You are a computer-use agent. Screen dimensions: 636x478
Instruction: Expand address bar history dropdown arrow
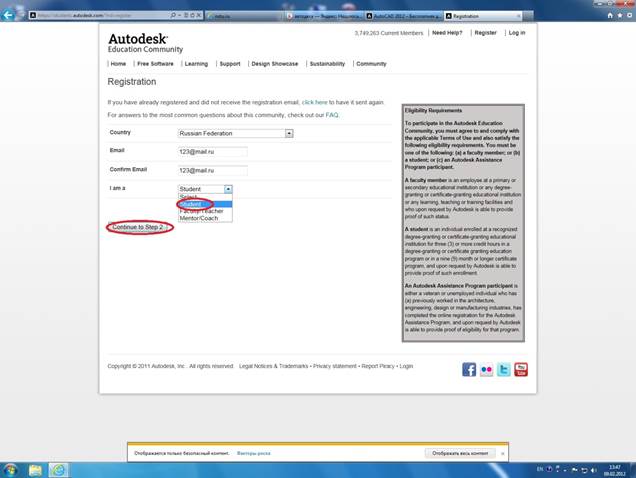pos(180,15)
